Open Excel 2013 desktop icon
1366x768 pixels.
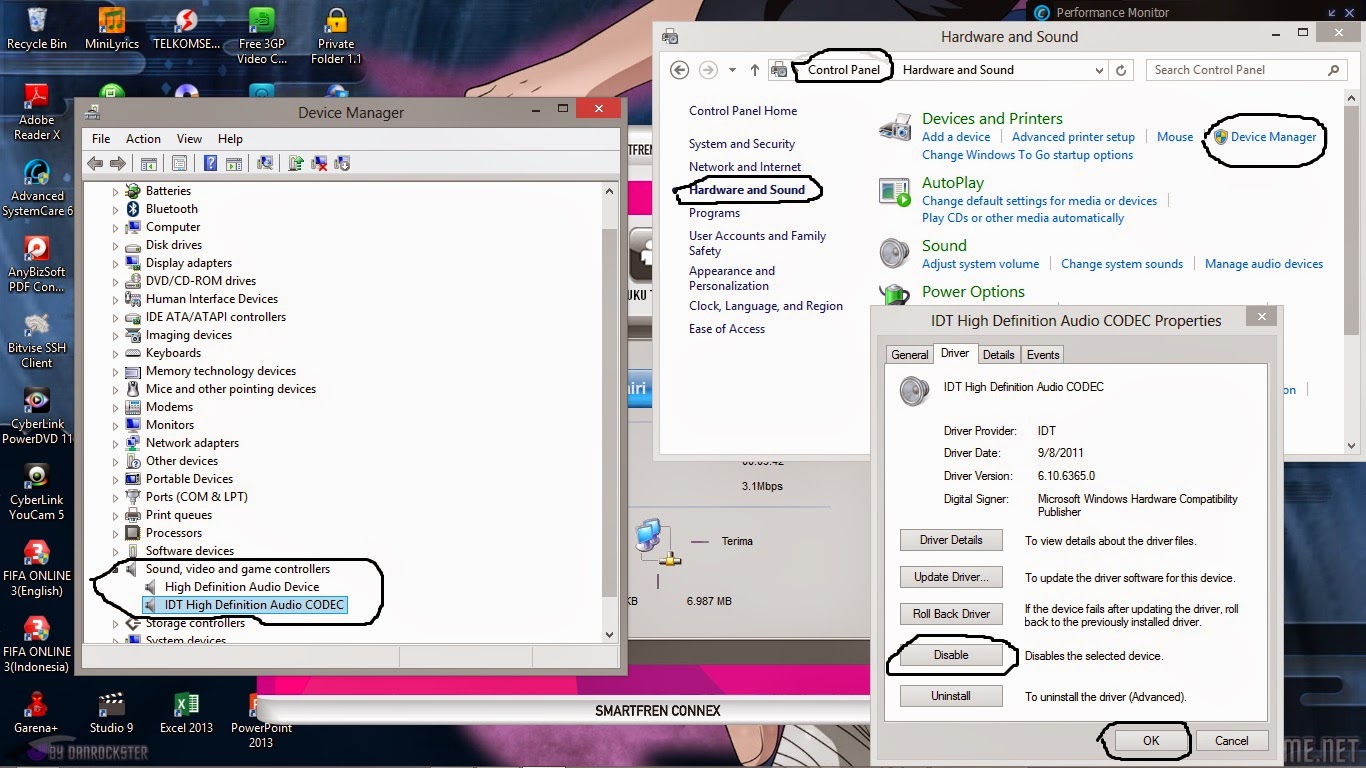click(187, 712)
